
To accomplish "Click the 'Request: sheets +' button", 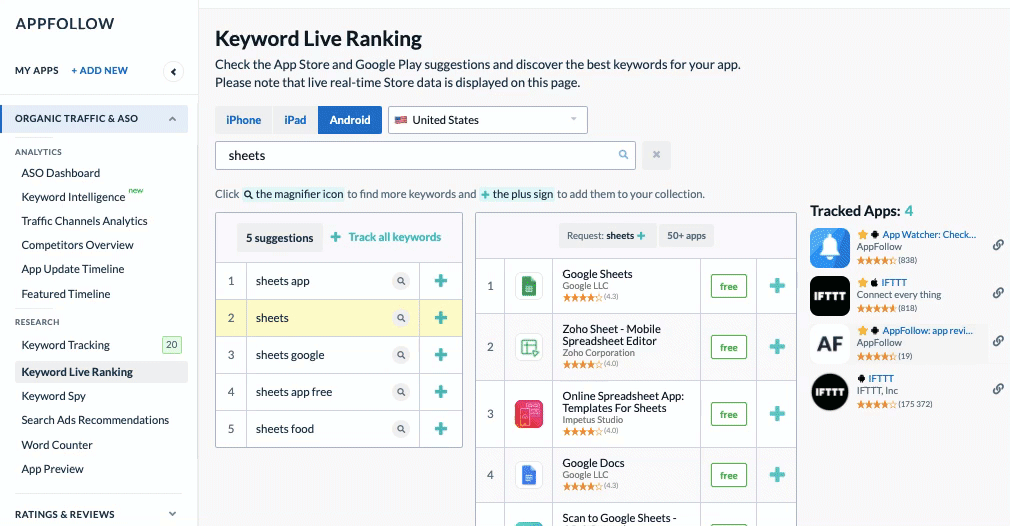I will (606, 236).
